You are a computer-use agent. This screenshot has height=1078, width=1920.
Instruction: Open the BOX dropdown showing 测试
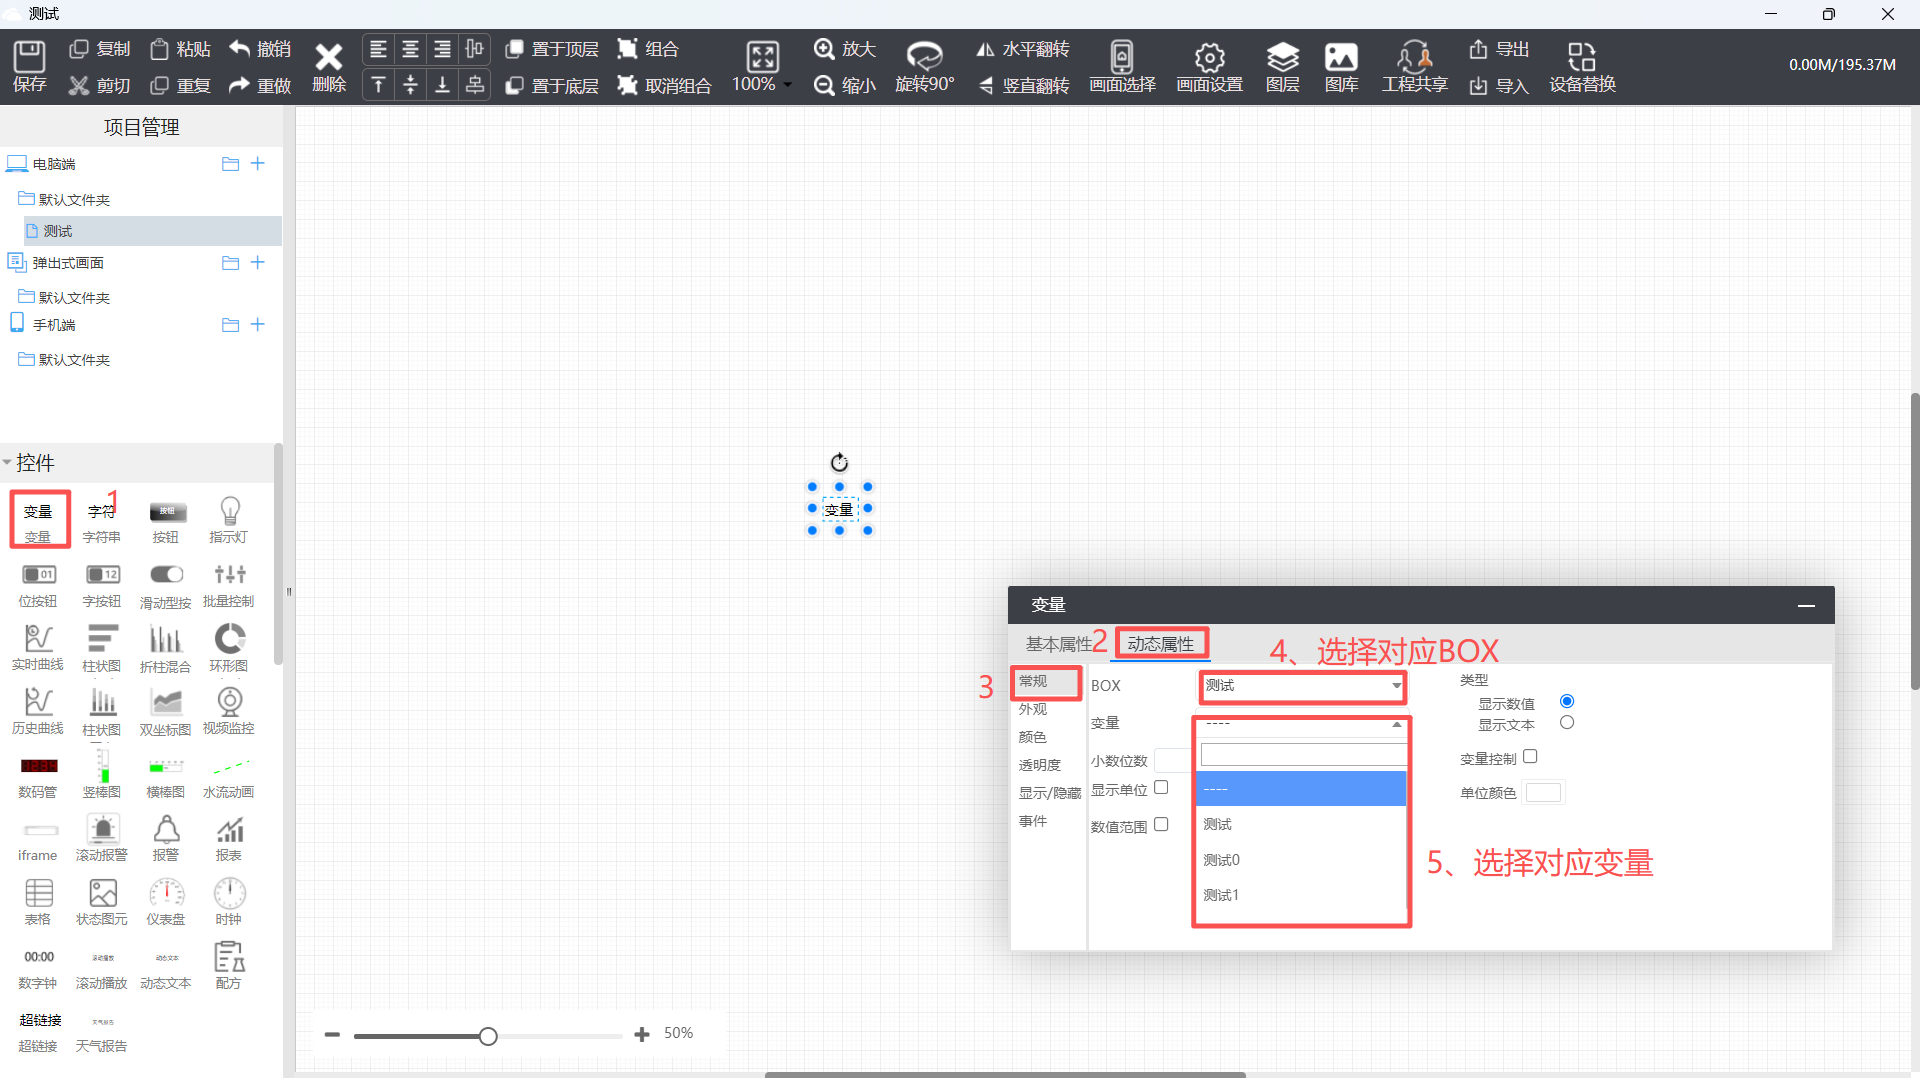(1302, 686)
